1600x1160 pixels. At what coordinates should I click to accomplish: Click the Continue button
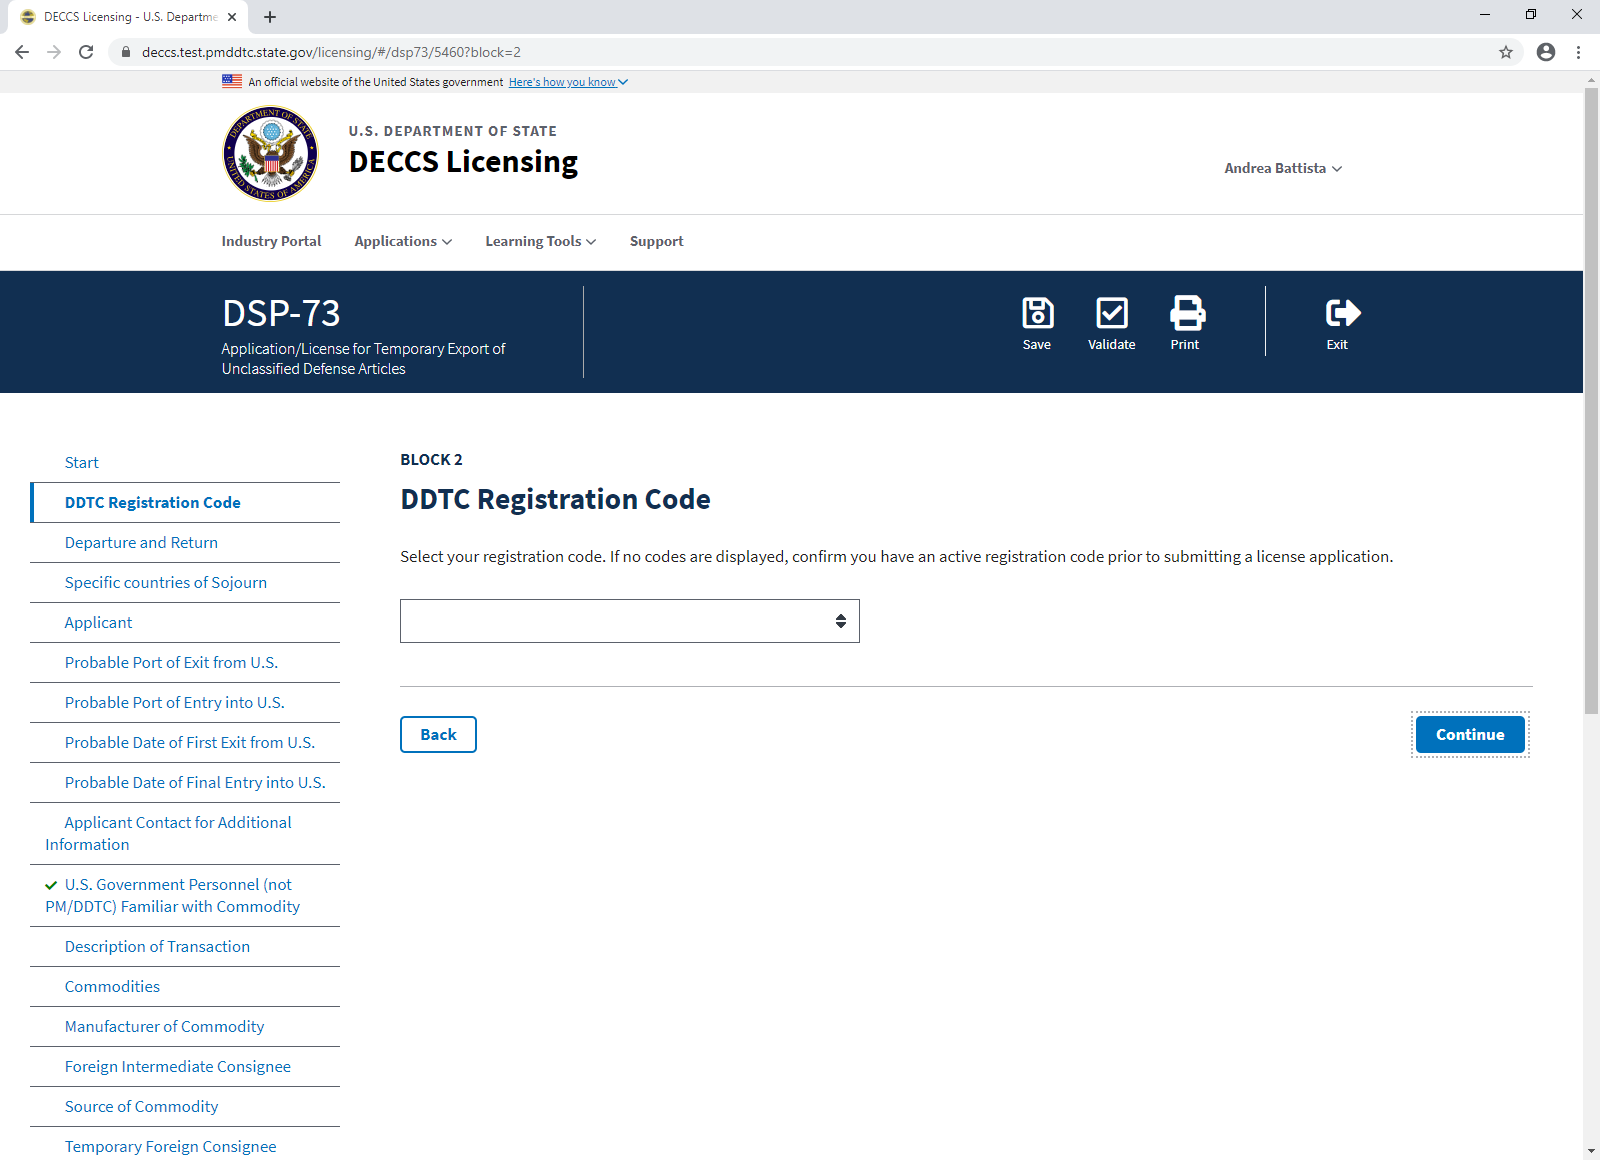1470,735
